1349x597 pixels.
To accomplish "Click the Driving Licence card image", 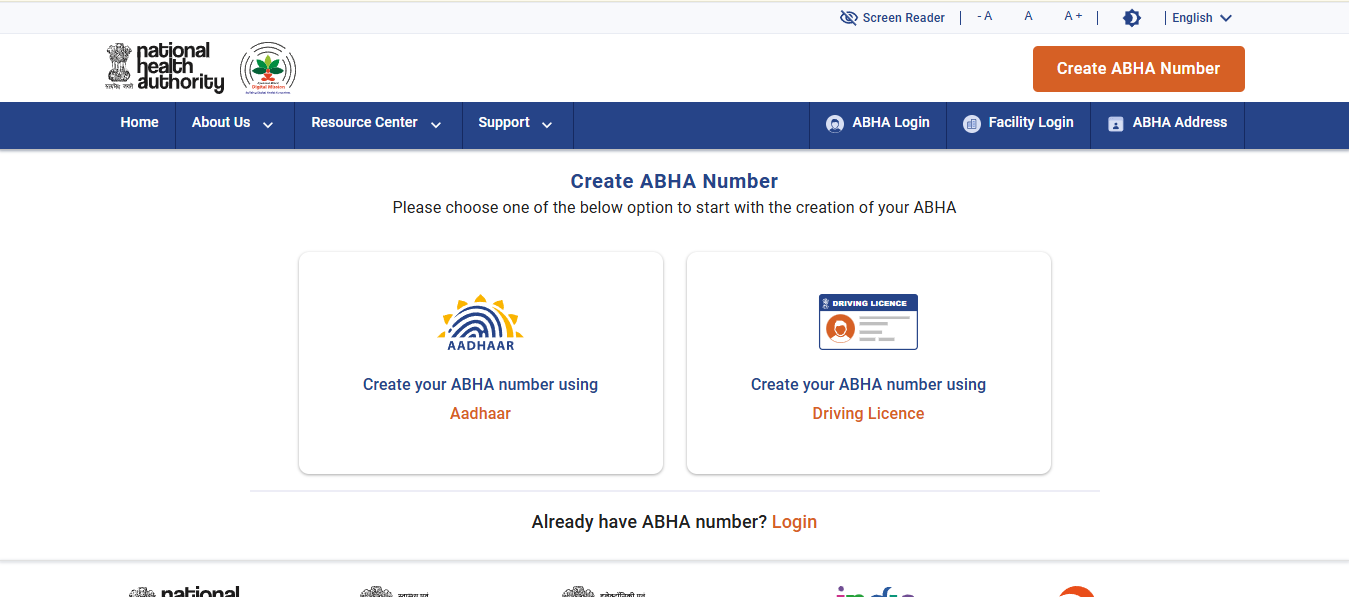I will click(868, 321).
